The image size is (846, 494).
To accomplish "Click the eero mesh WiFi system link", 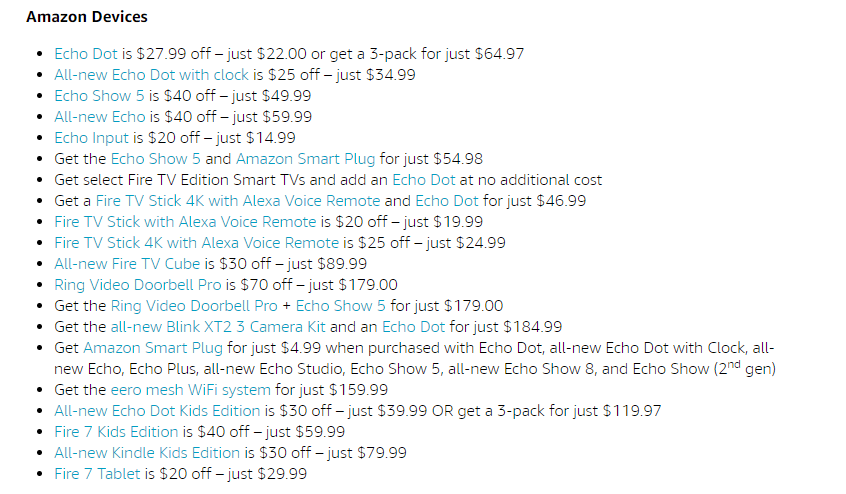I will tap(190, 390).
